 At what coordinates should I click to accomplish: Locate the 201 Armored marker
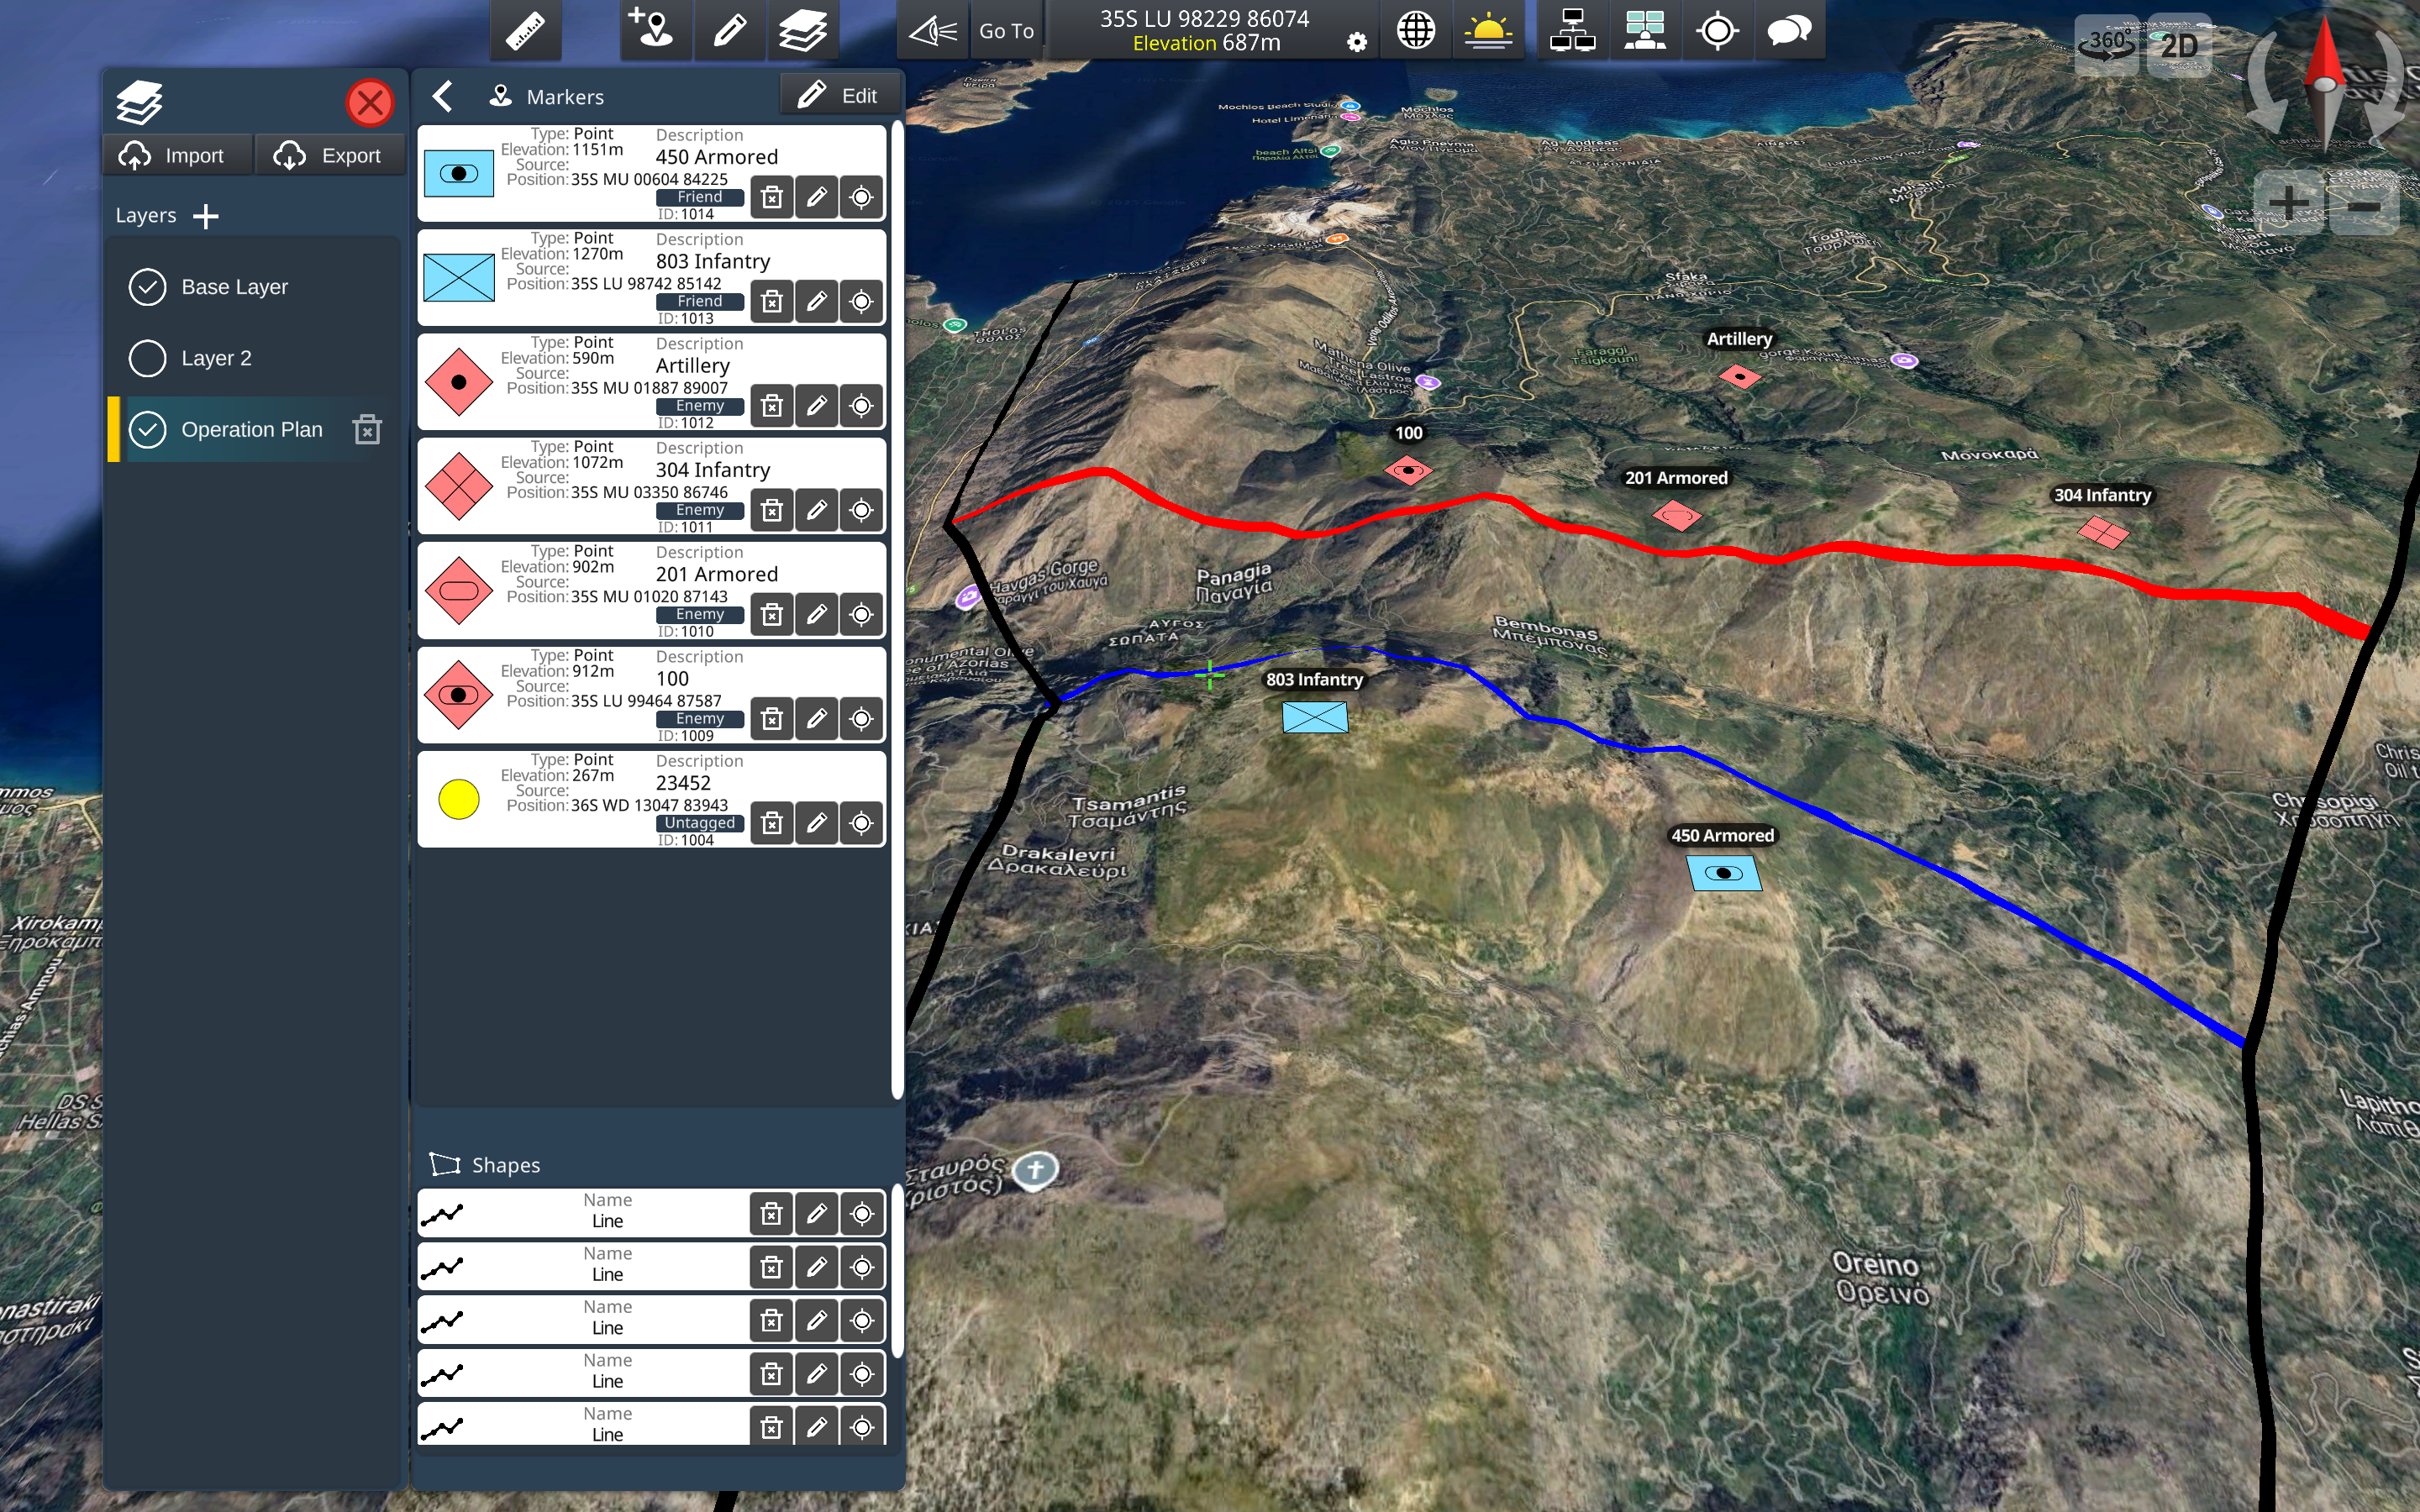pyautogui.click(x=861, y=615)
